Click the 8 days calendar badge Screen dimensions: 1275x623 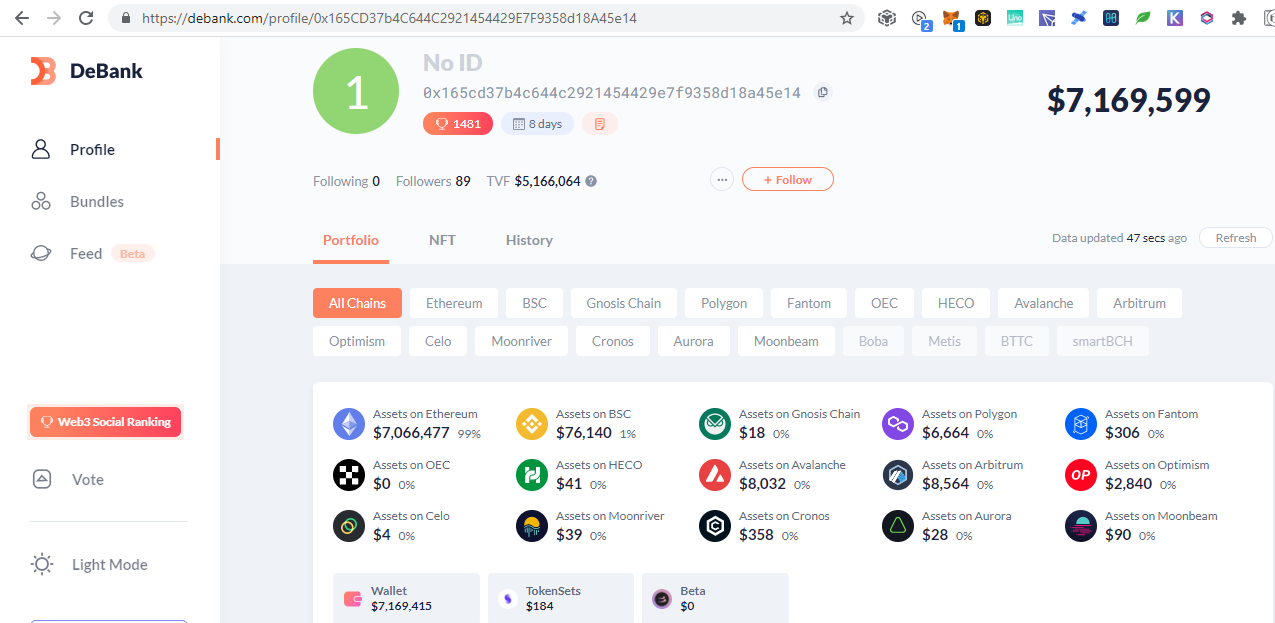pos(537,124)
